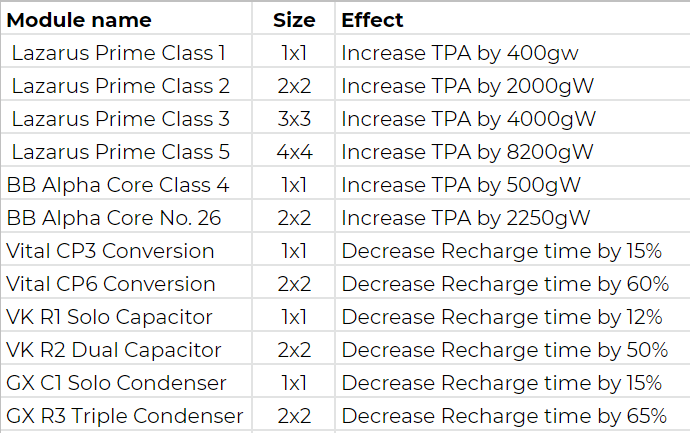
Task: Click the 'Vital CP3 Conversion' cell
Action: point(111,251)
